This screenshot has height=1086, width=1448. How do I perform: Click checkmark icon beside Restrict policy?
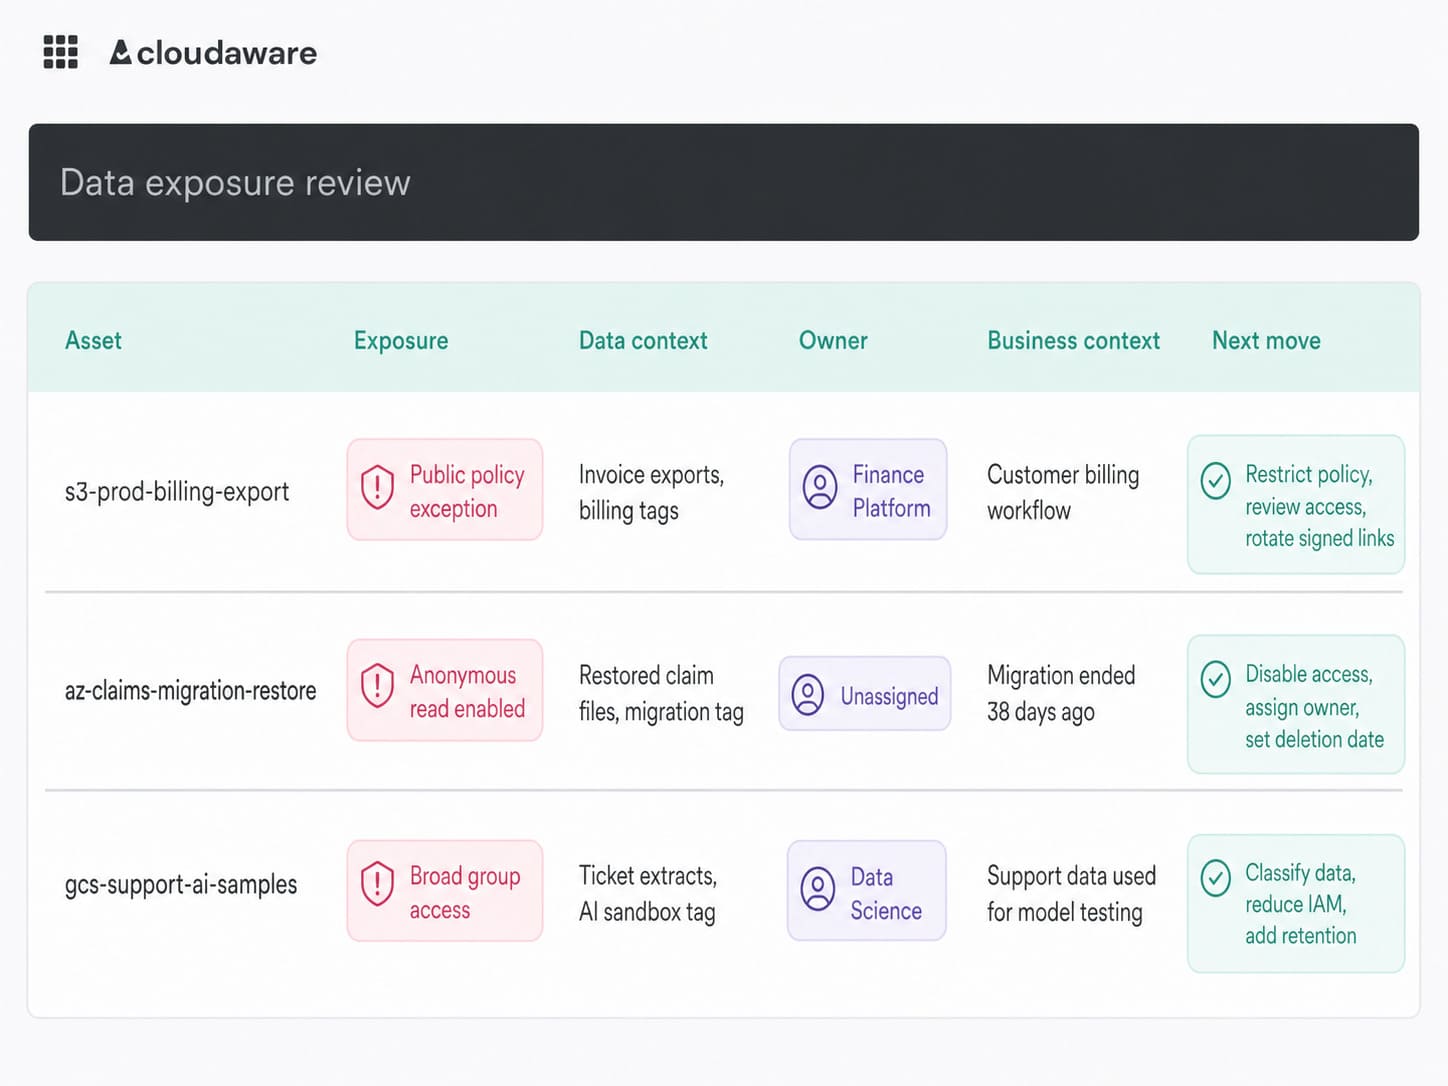click(1216, 481)
